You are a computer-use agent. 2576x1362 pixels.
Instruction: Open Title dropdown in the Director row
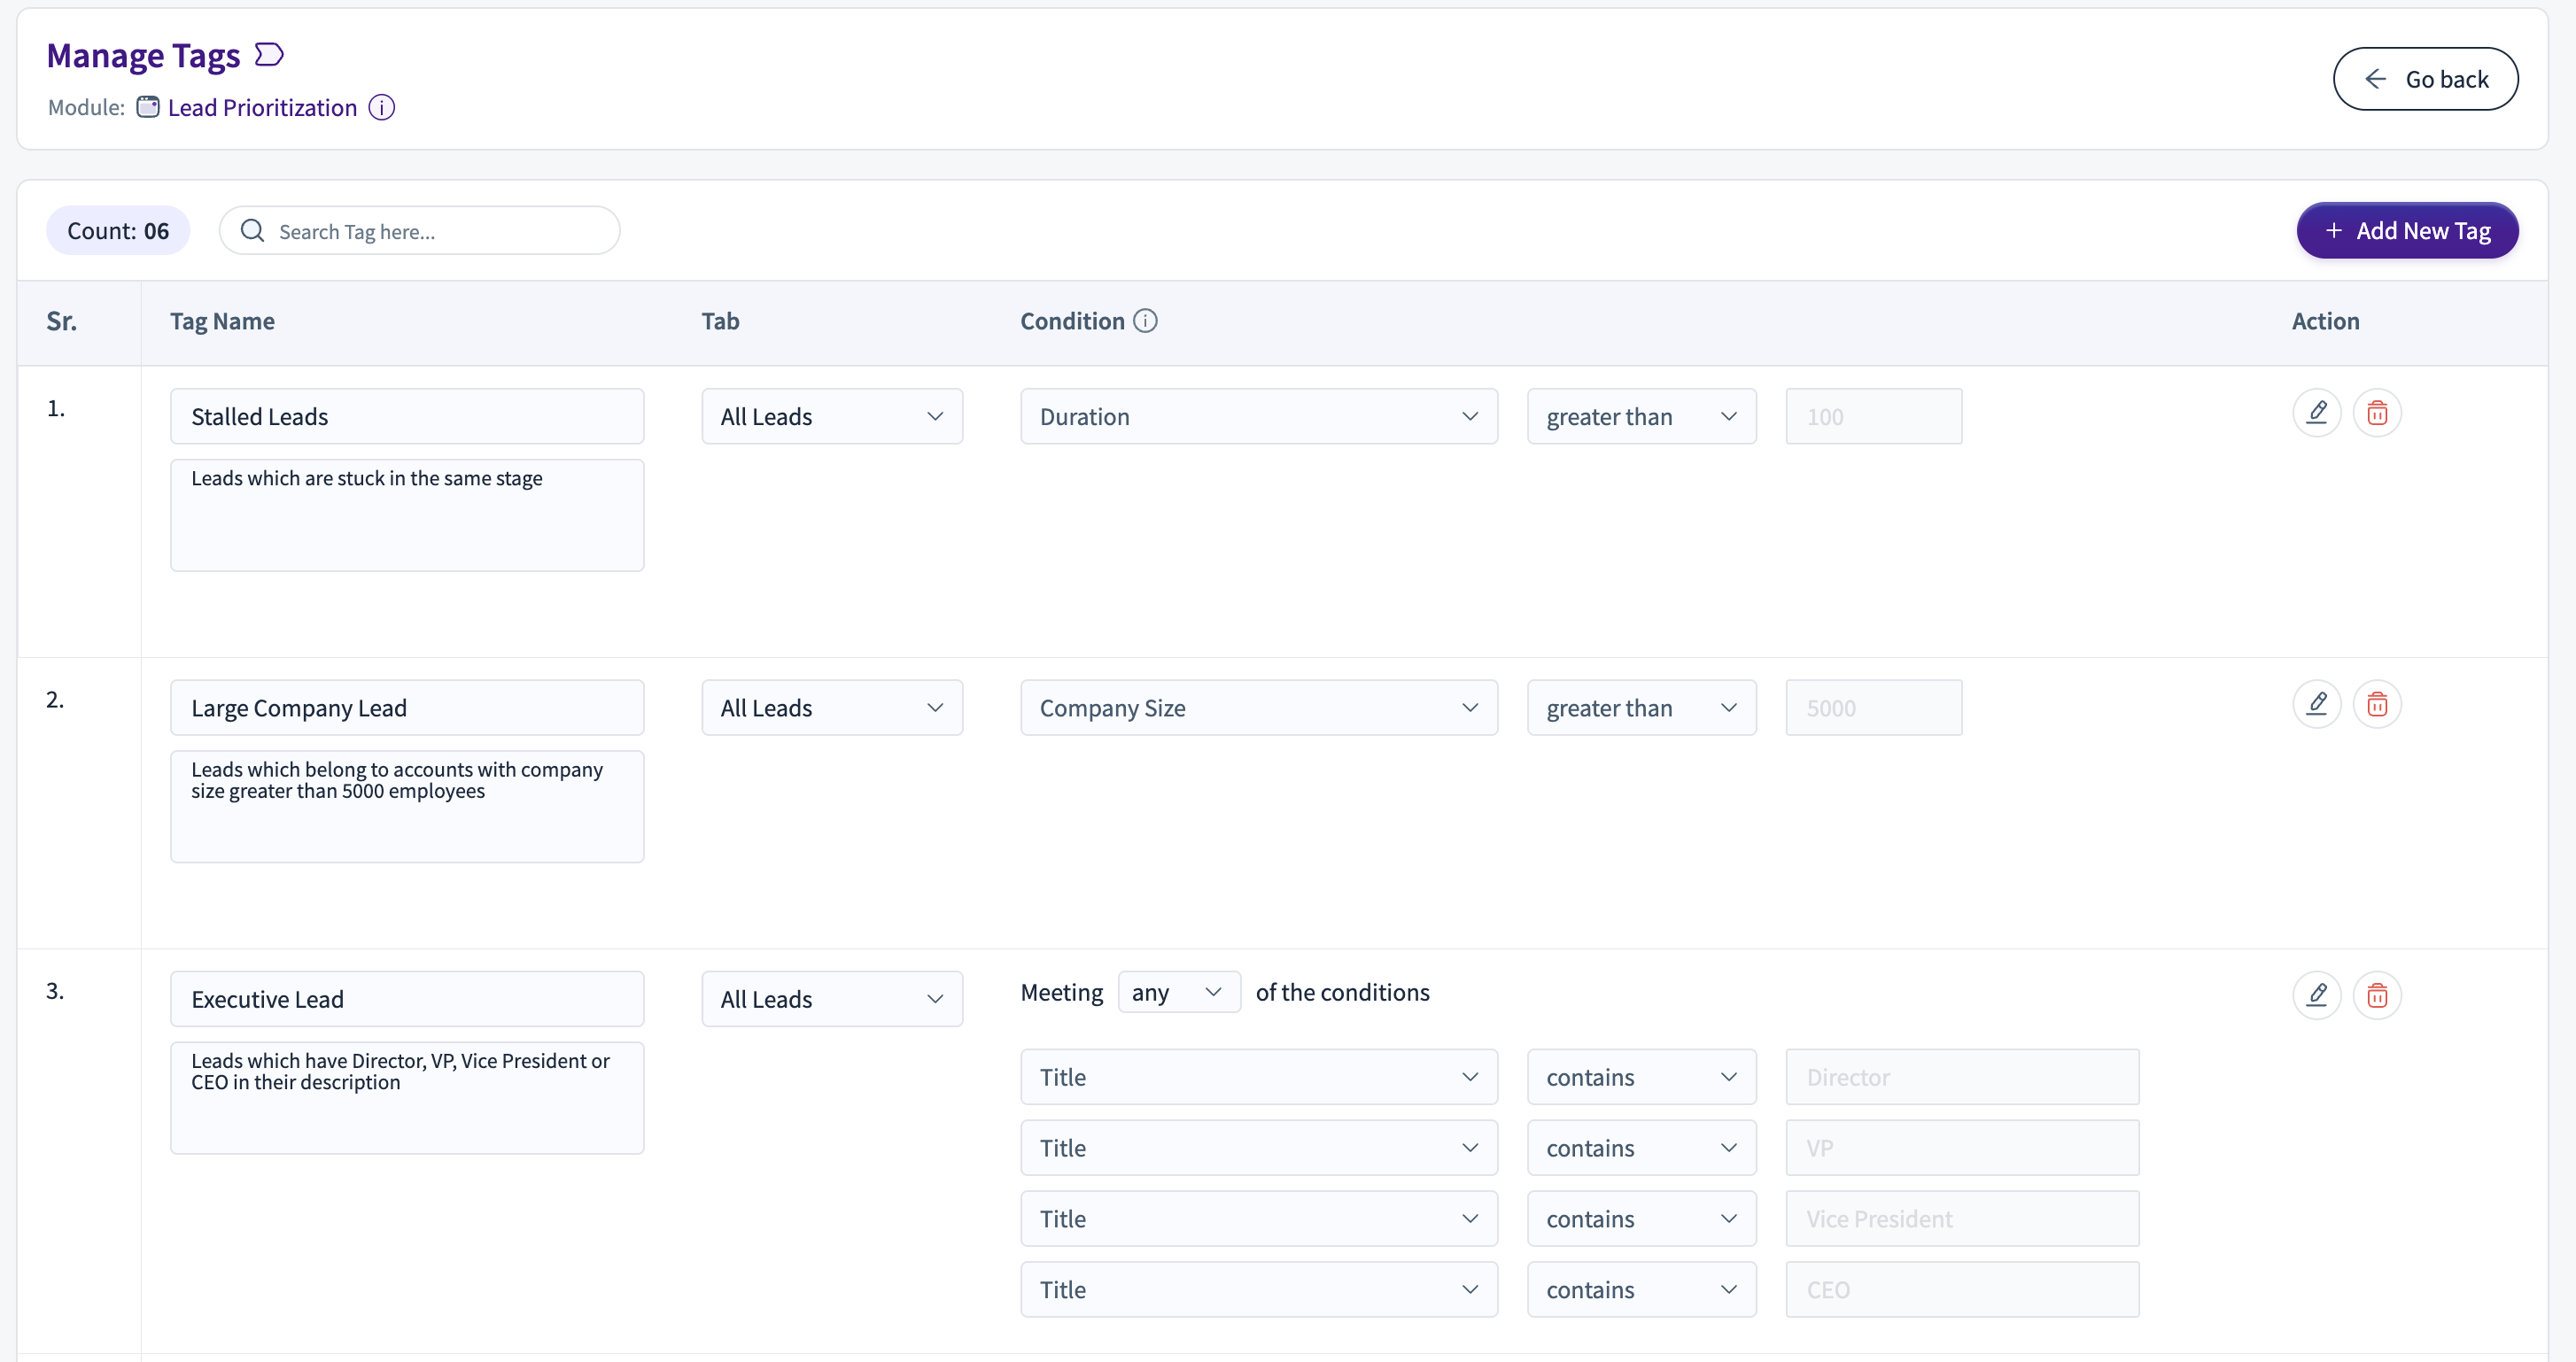pos(1259,1077)
